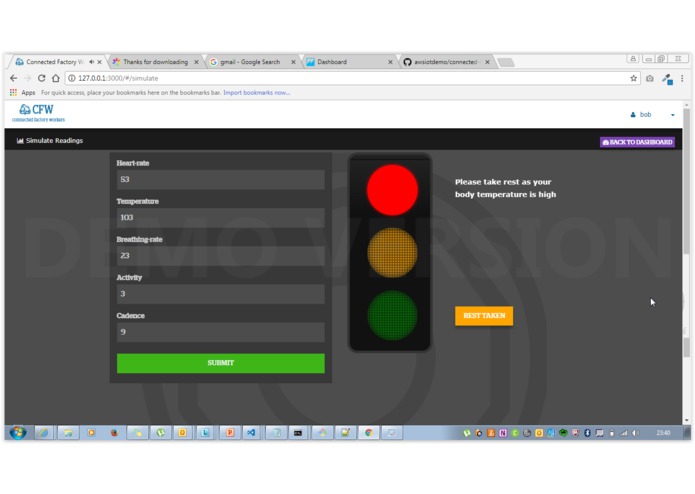Viewport: 695px width, 494px height.
Task: Open the browser home page icon
Action: coord(55,78)
